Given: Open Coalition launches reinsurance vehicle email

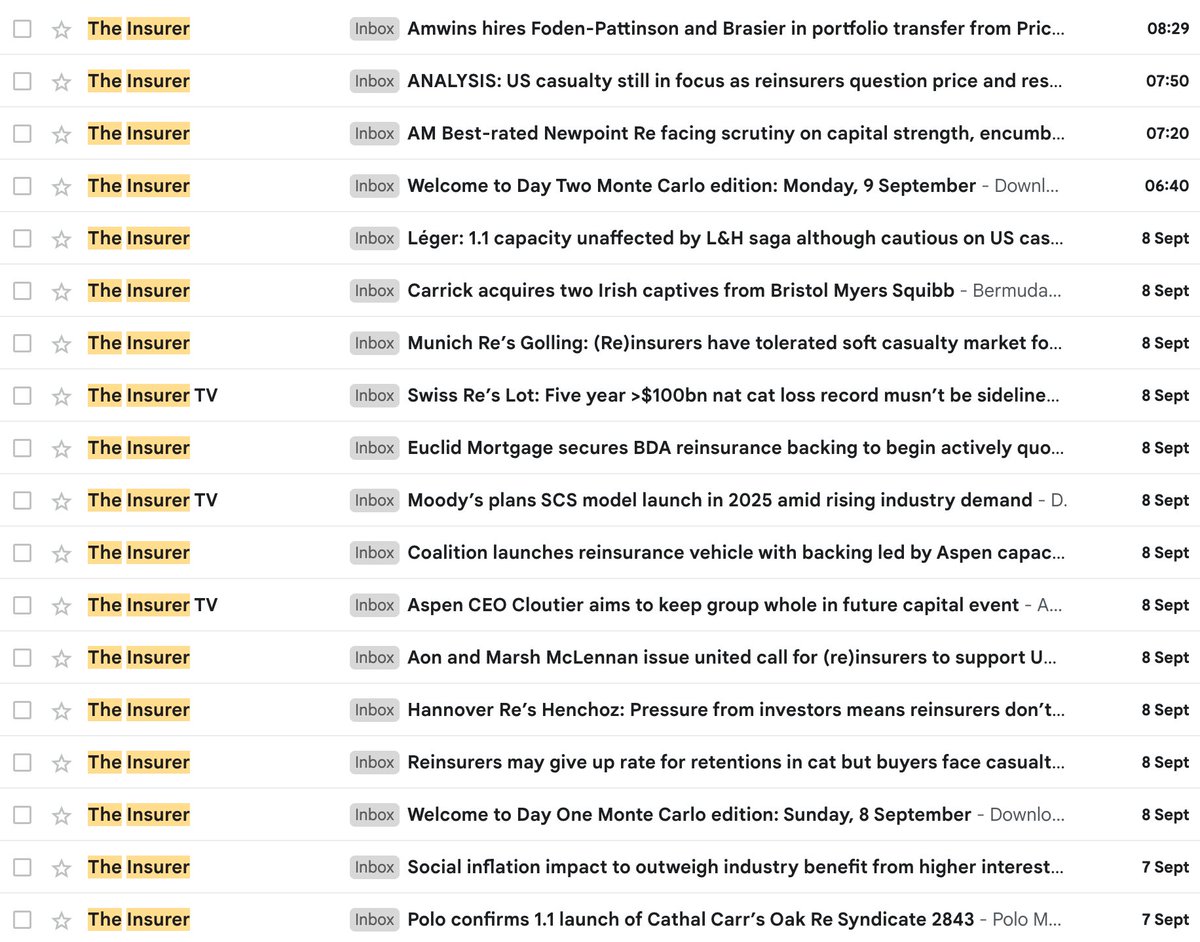Looking at the screenshot, I should pyautogui.click(x=736, y=553).
